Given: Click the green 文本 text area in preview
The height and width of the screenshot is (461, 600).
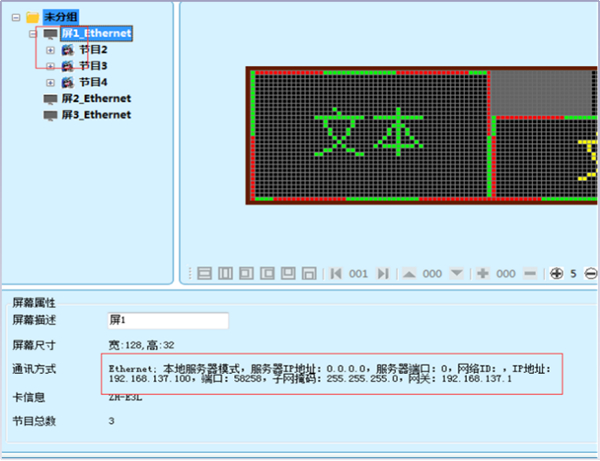Looking at the screenshot, I should point(367,135).
